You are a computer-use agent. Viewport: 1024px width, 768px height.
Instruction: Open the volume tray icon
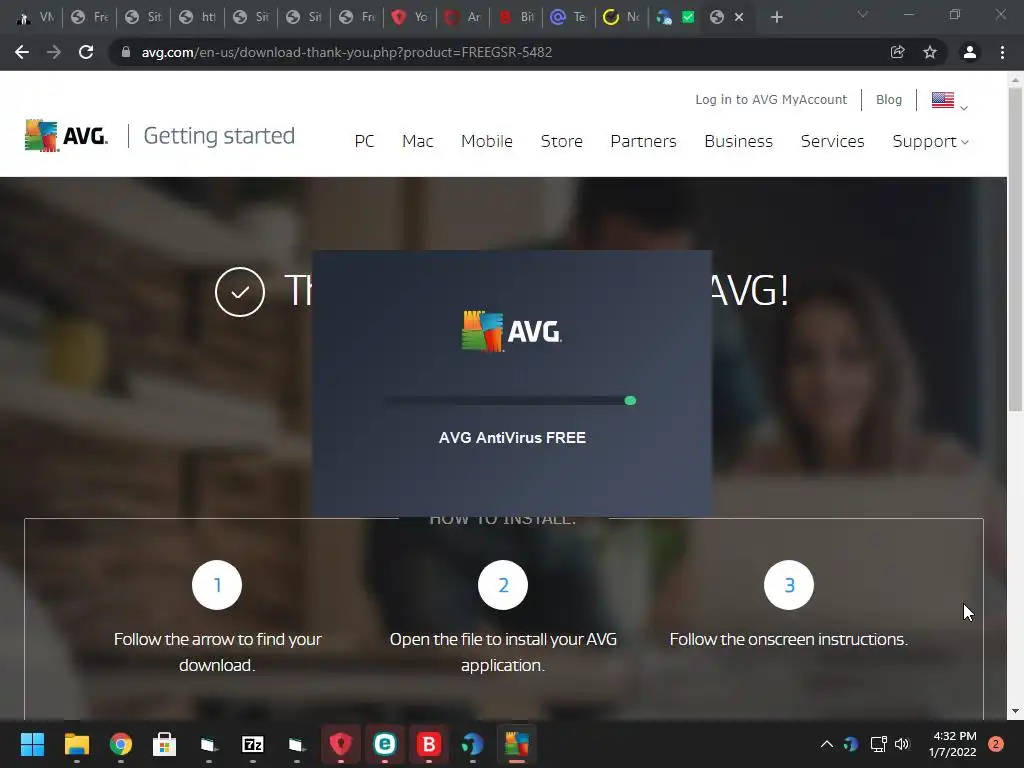tap(902, 744)
